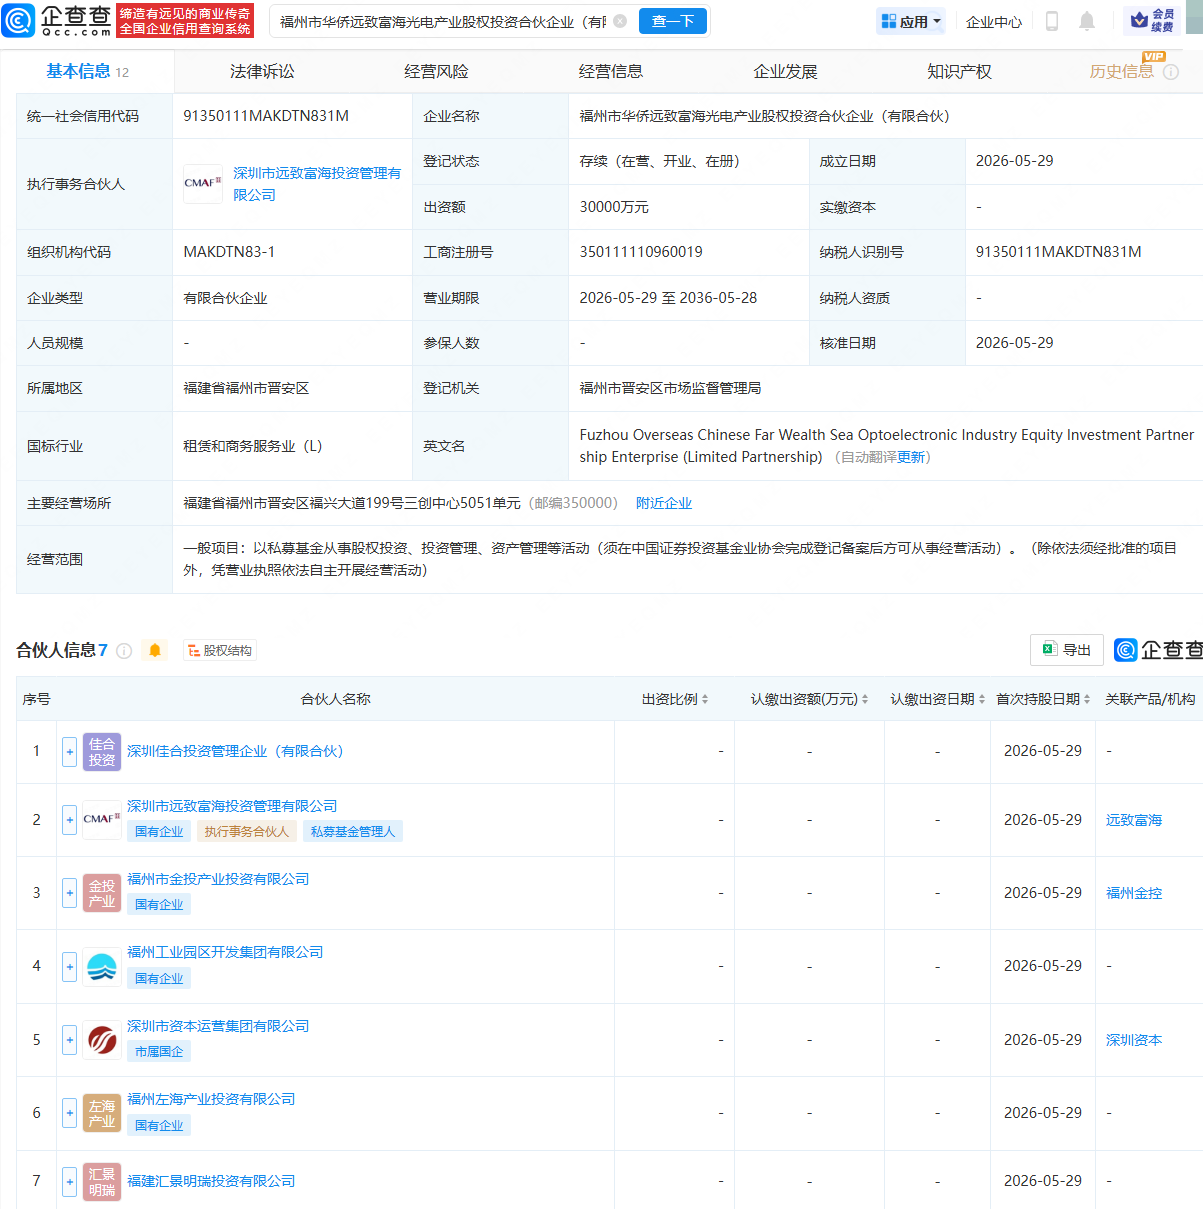
Task: Click the CMAF logo beside 执行事务合伙人
Action: point(203,184)
